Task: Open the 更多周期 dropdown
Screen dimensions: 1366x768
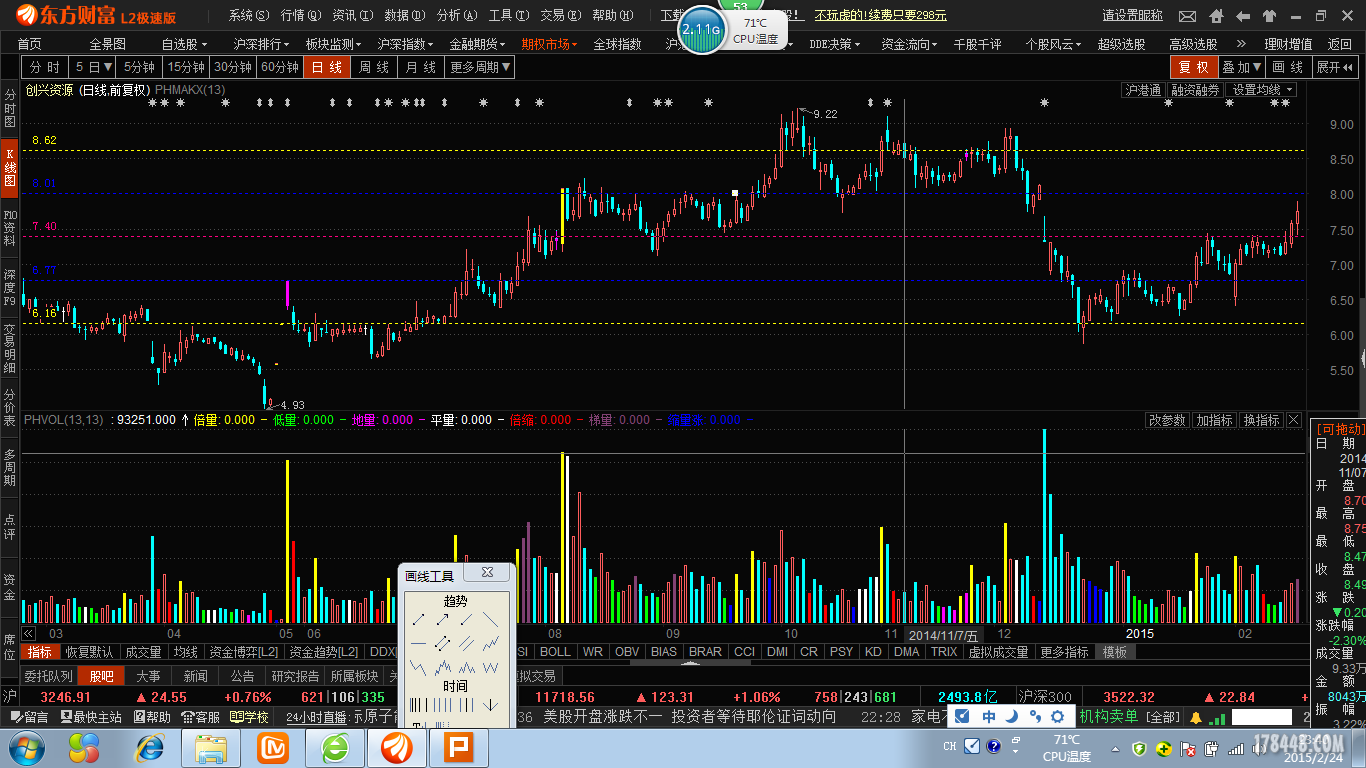Action: click(481, 67)
